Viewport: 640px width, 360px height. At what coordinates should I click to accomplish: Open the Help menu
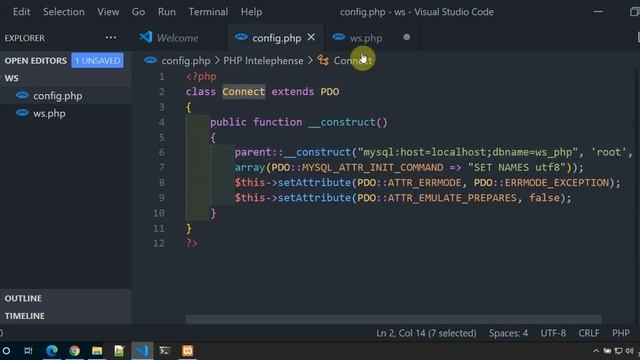[251, 12]
